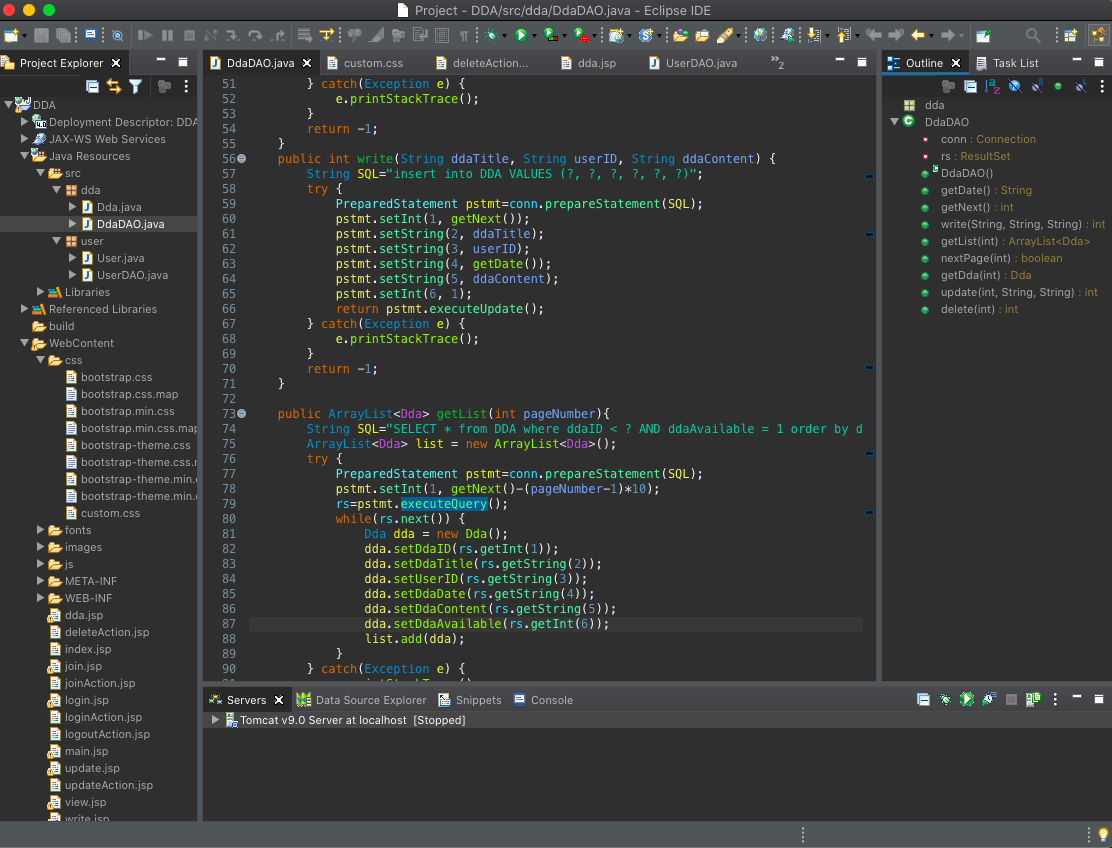The image size is (1112, 848).
Task: Toggle Hide Static Members in Outline
Action: pyautogui.click(x=1037, y=87)
